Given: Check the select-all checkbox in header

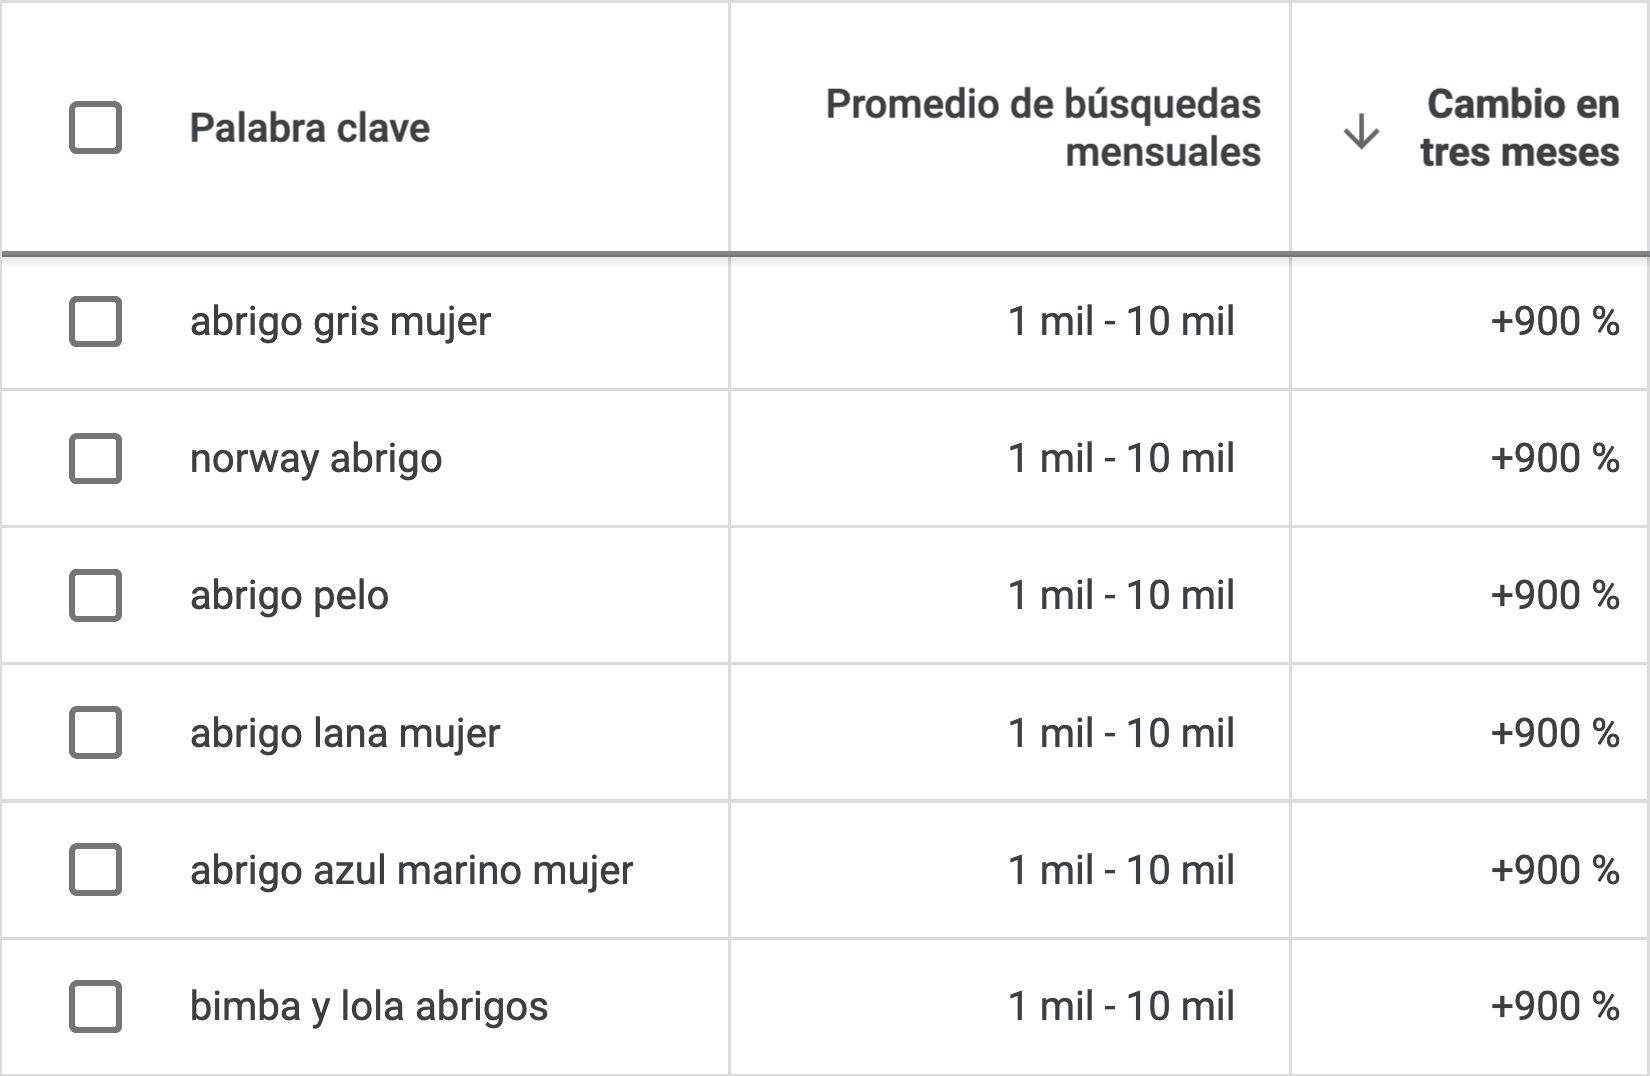Looking at the screenshot, I should tap(93, 127).
